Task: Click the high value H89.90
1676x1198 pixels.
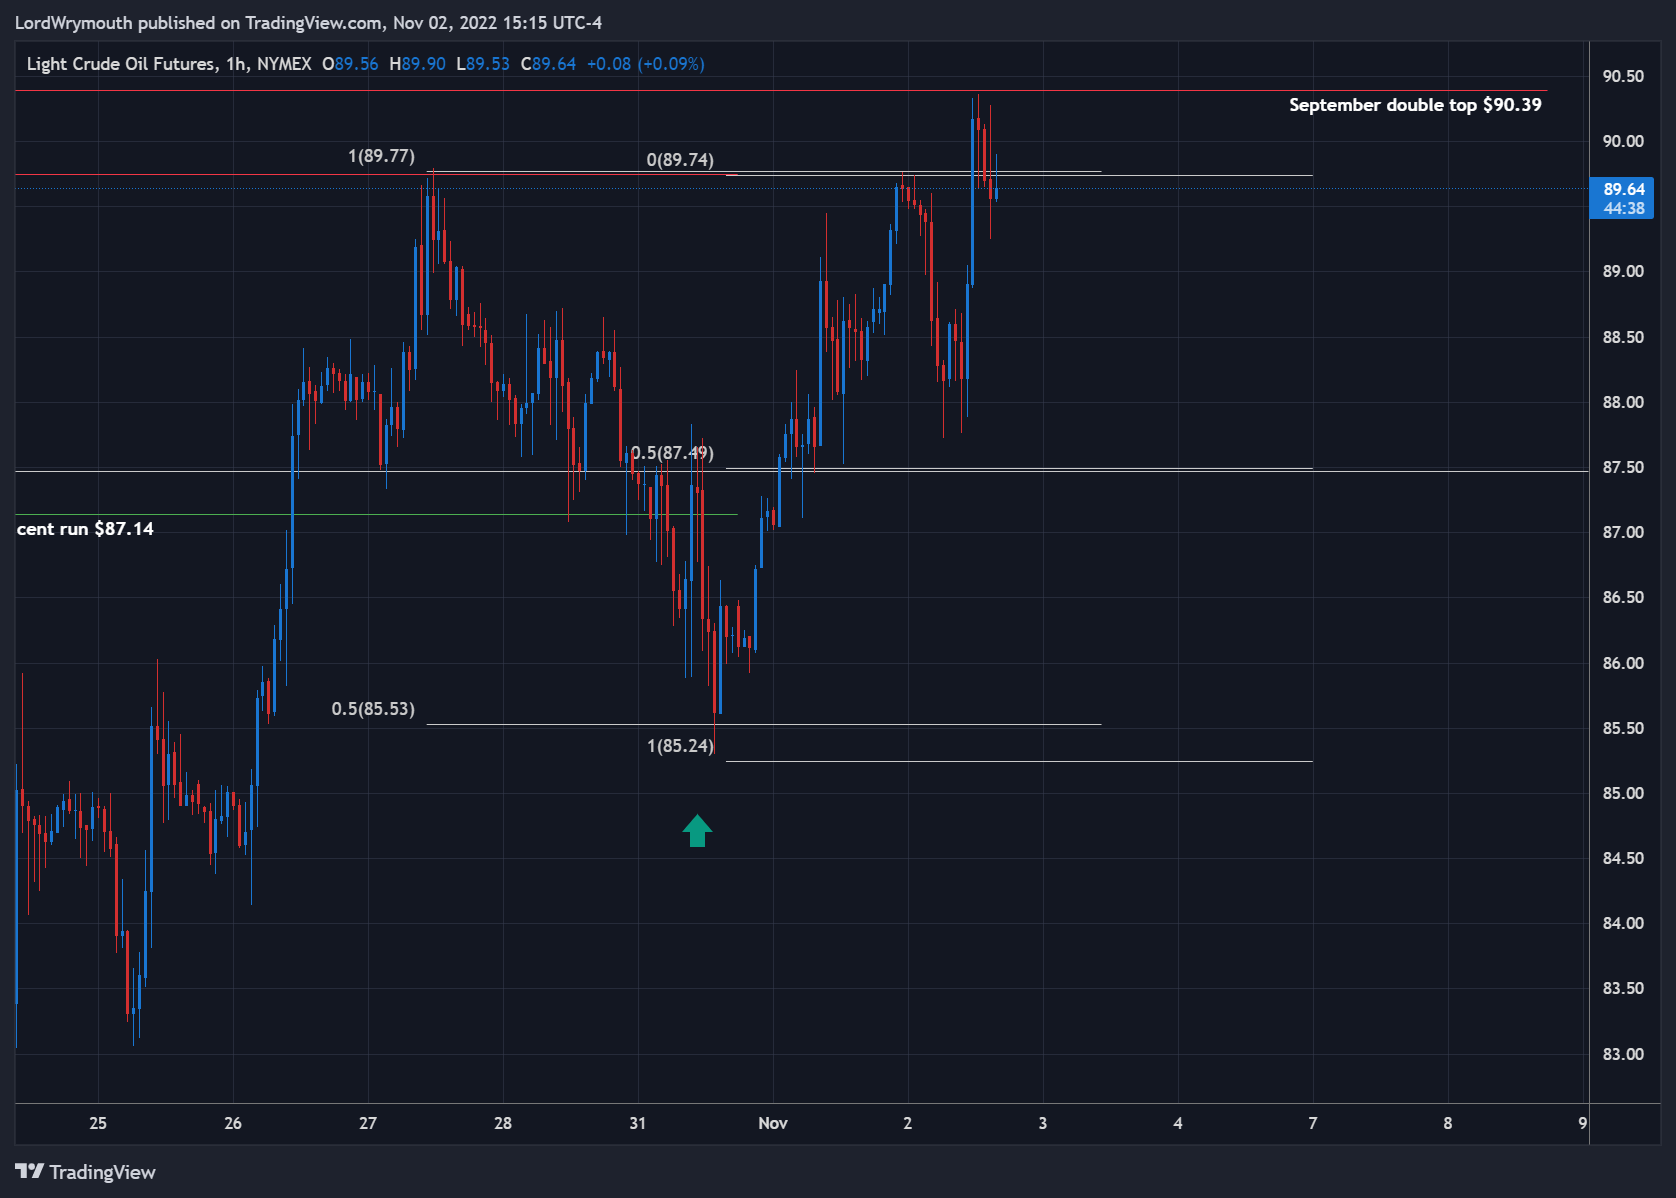Action: pos(417,64)
